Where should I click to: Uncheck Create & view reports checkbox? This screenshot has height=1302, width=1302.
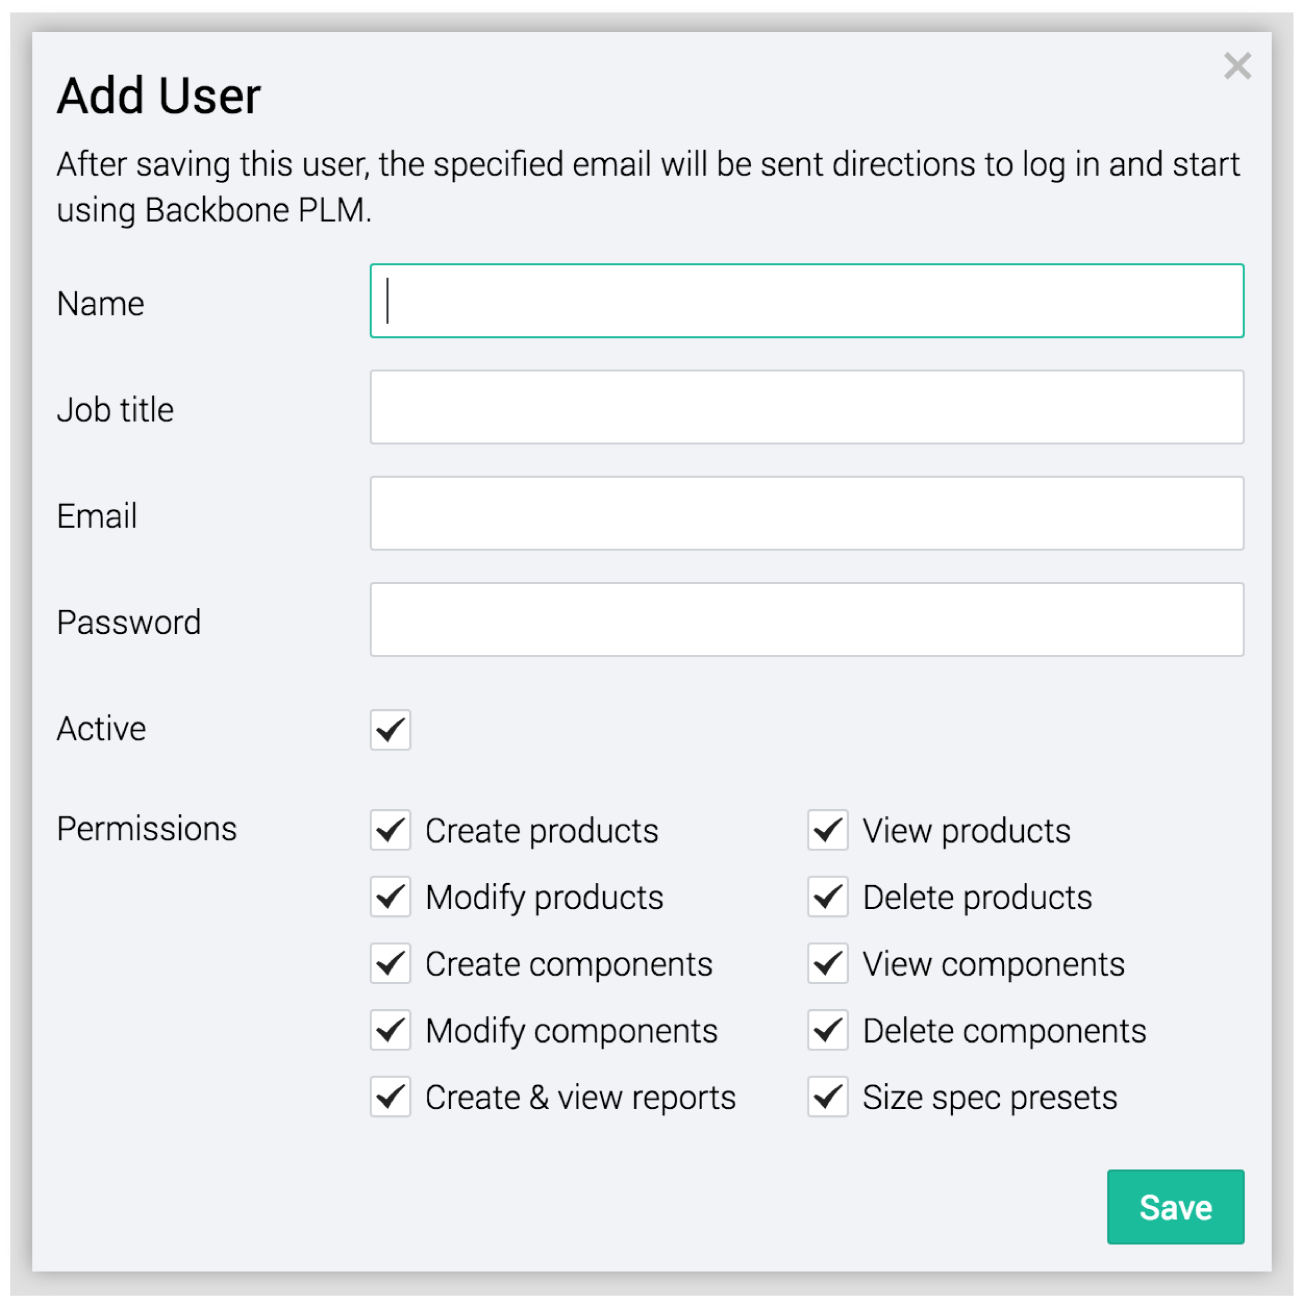pyautogui.click(x=390, y=1097)
